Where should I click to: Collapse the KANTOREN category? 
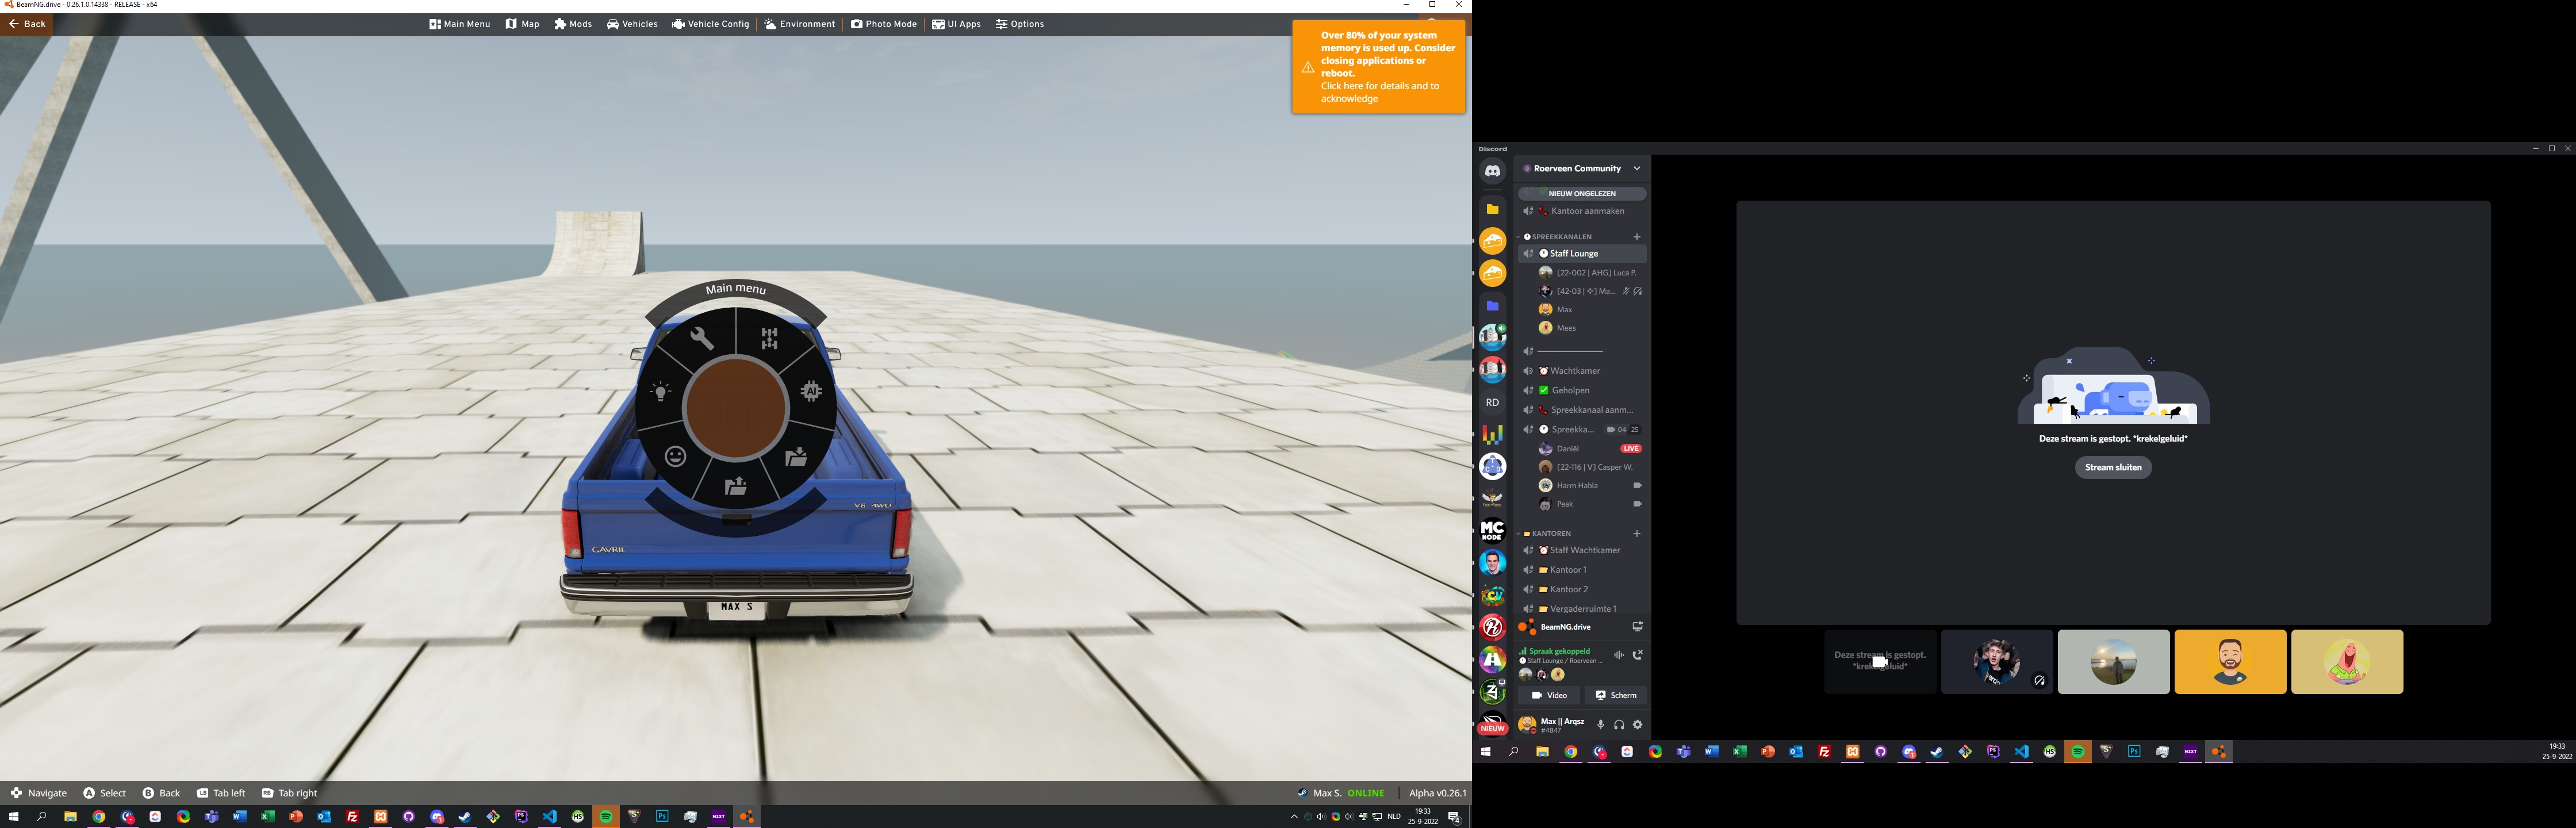[1551, 534]
